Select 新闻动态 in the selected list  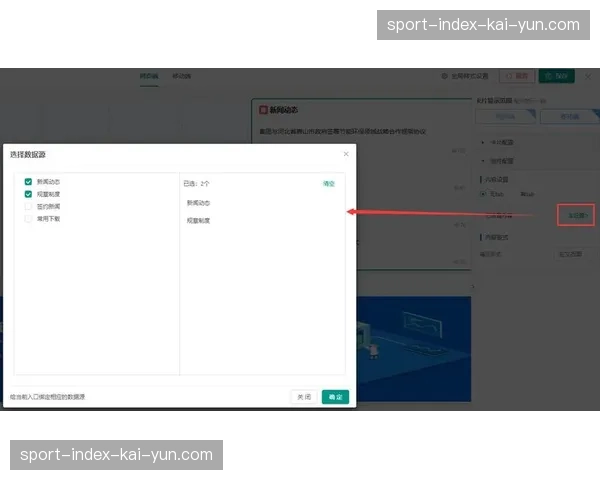[198, 203]
